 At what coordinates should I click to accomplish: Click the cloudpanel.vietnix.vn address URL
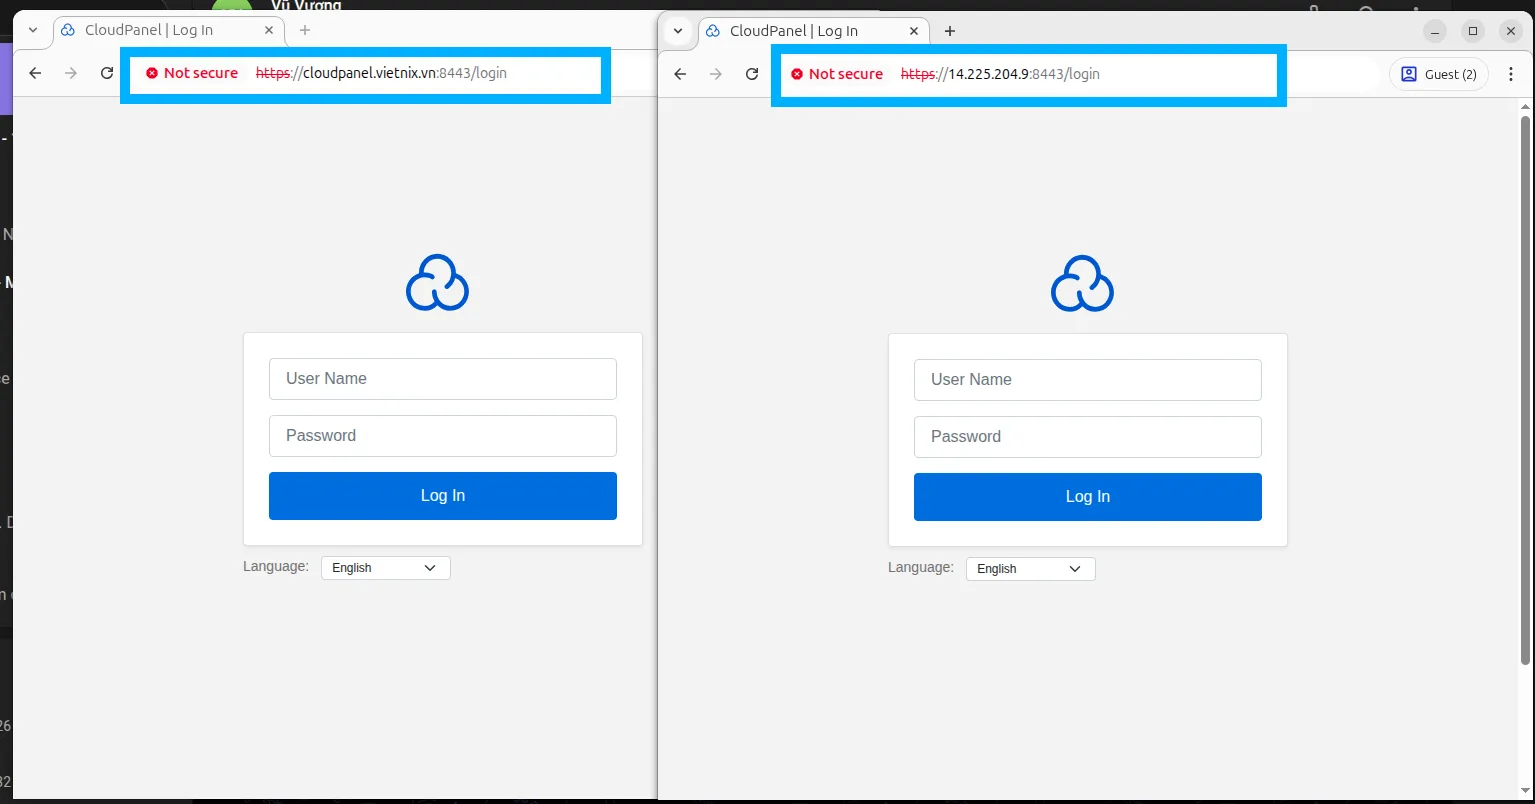tap(381, 73)
